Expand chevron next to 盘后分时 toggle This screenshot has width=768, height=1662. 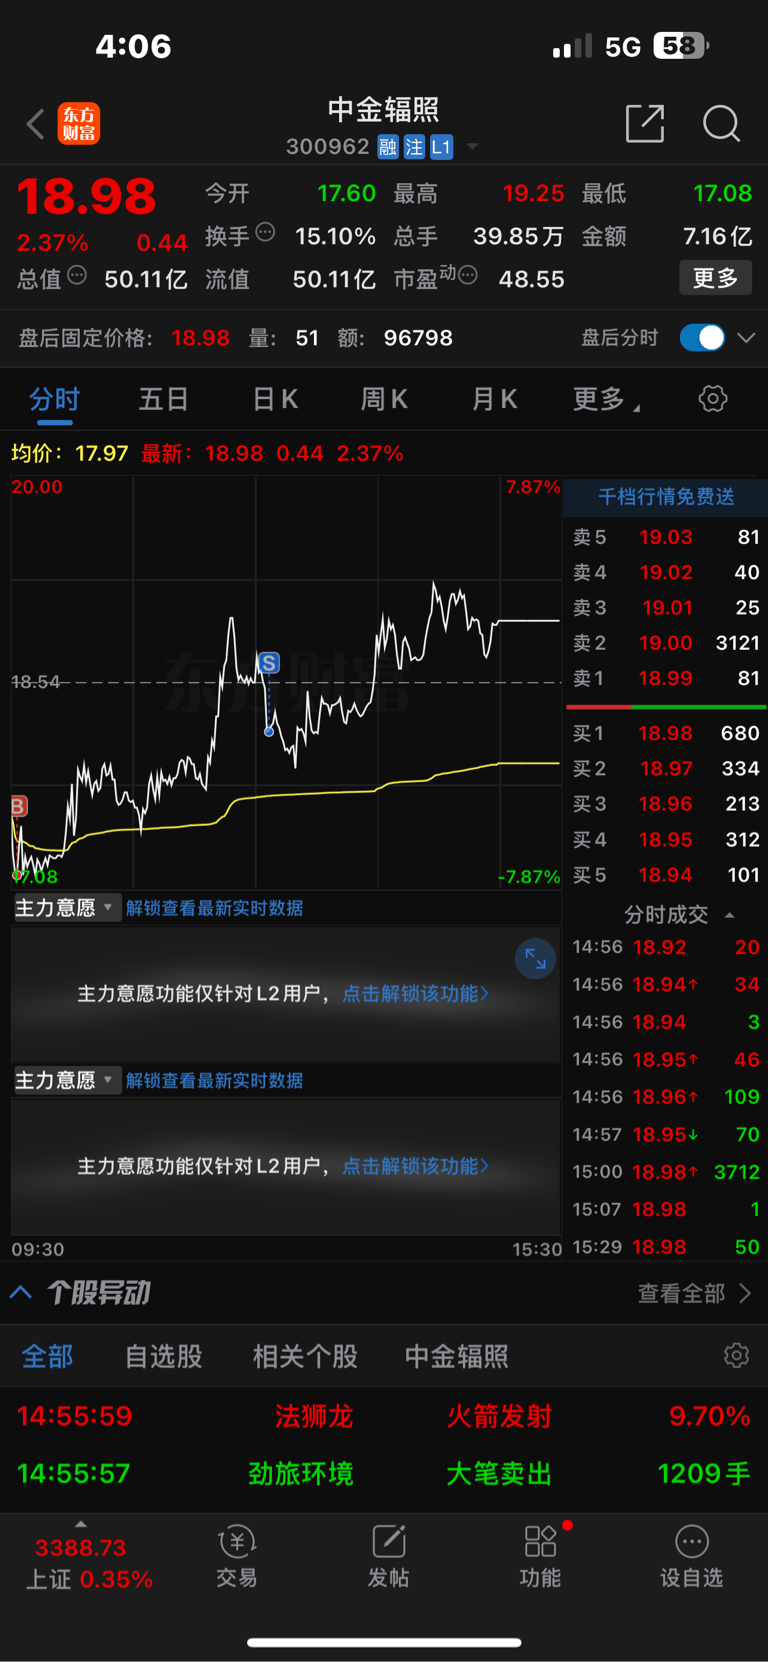click(x=746, y=338)
